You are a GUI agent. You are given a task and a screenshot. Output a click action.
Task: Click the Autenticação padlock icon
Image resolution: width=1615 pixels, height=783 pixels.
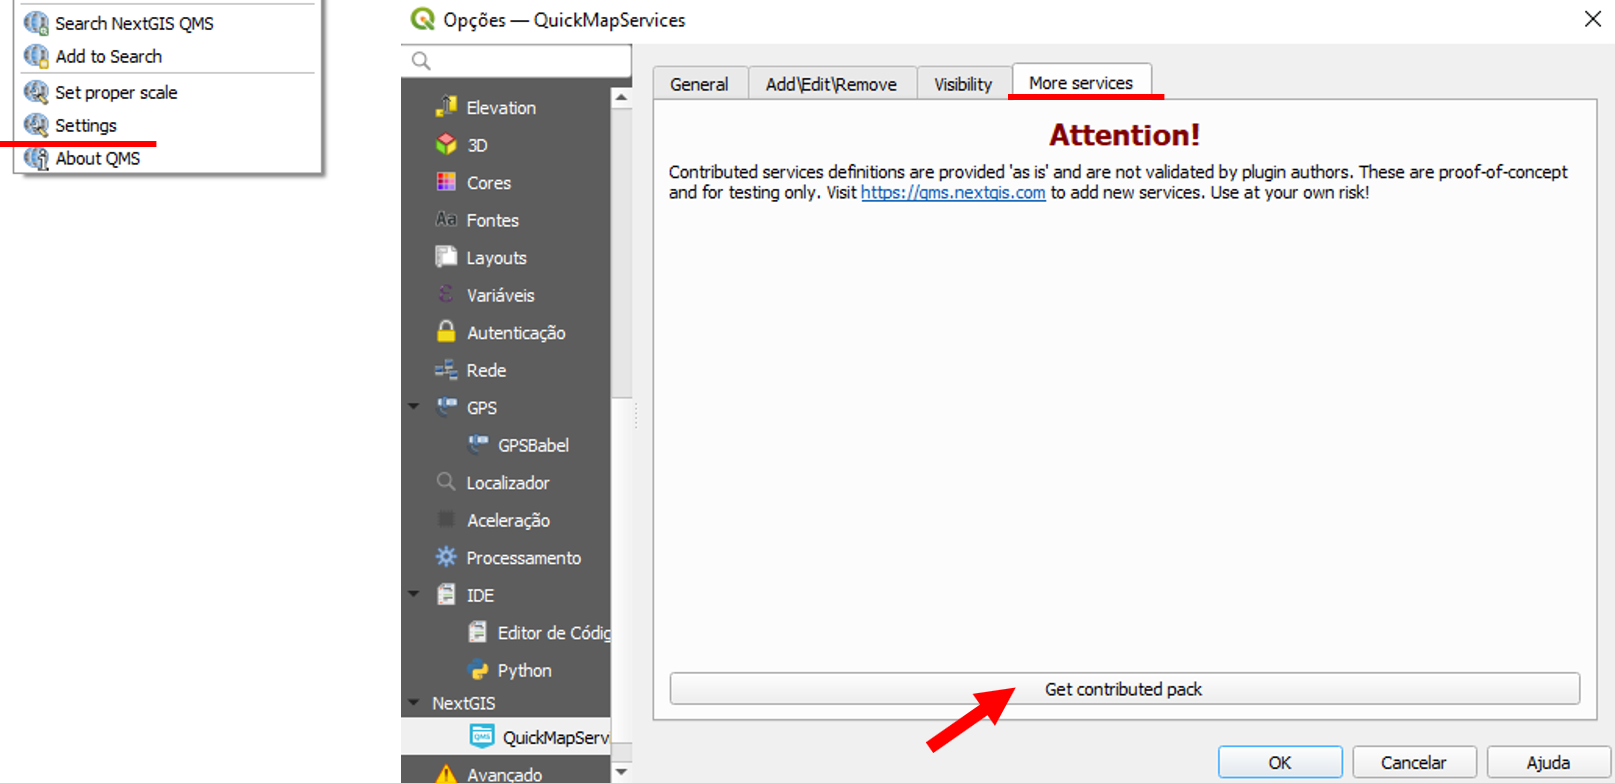click(x=446, y=332)
